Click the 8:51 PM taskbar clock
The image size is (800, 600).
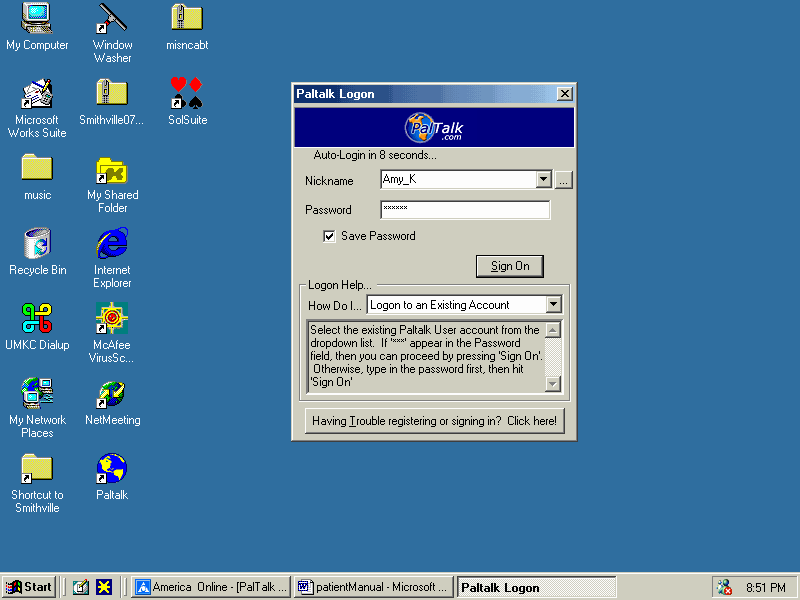click(x=765, y=588)
